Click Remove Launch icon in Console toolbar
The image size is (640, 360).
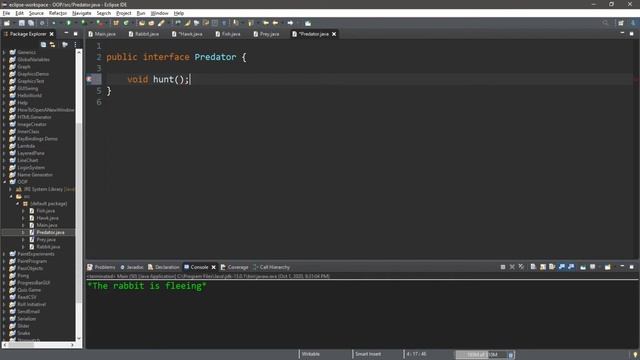pos(512,267)
